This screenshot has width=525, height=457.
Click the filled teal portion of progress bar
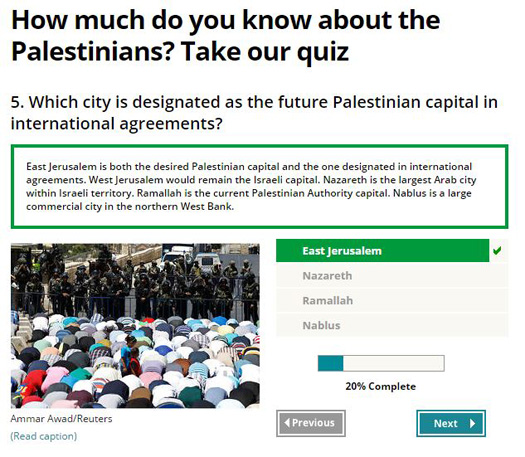[330, 363]
